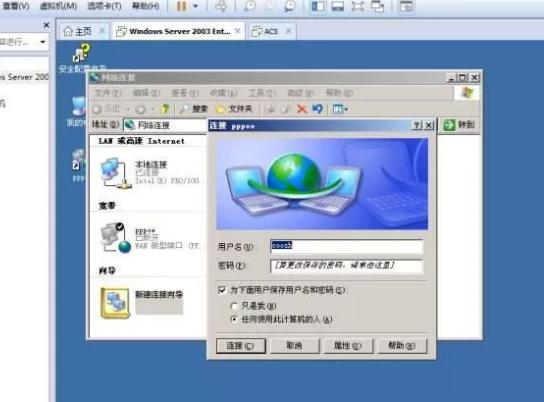Click the security configuration wizard desktop icon
The image size is (544, 402).
click(82, 53)
